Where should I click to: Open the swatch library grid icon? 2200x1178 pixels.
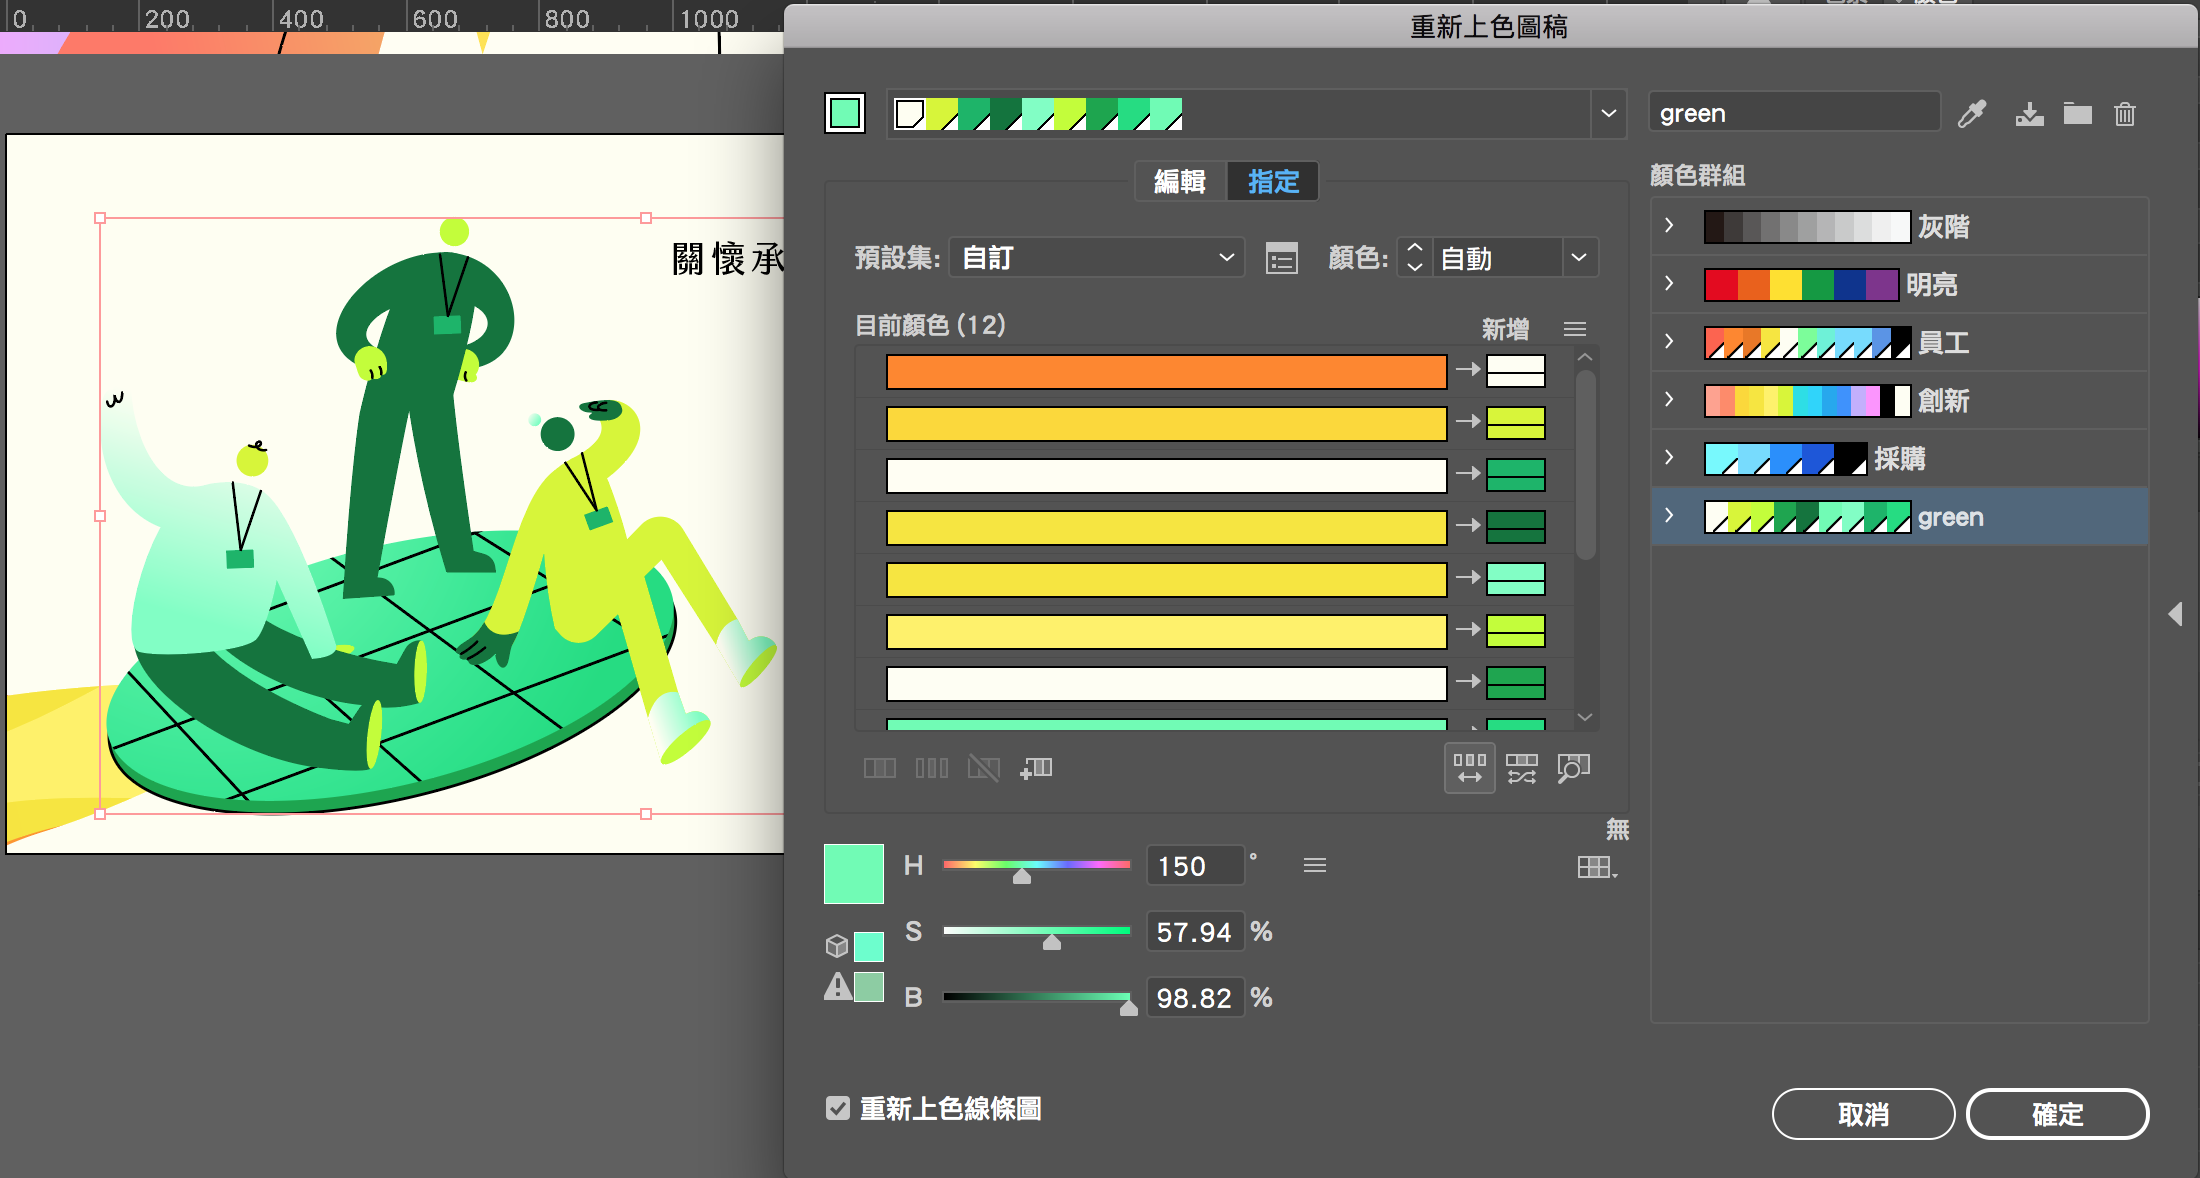pyautogui.click(x=1596, y=867)
